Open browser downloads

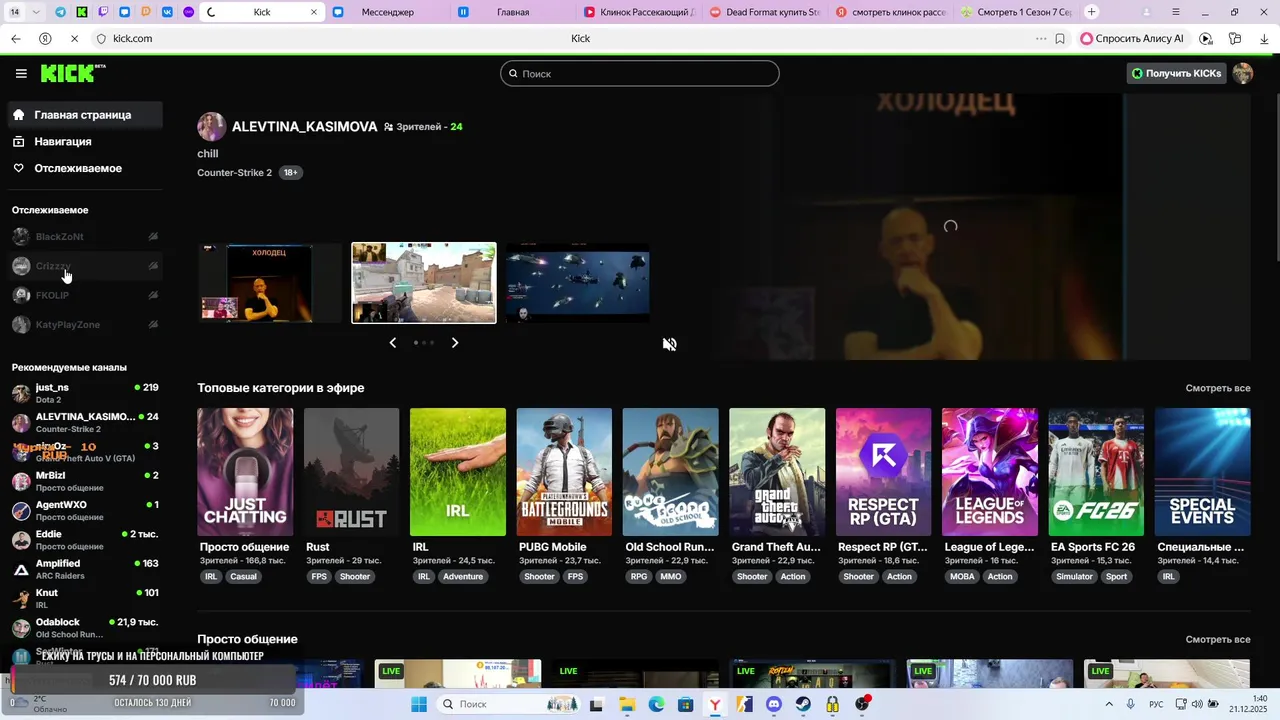1264,39
